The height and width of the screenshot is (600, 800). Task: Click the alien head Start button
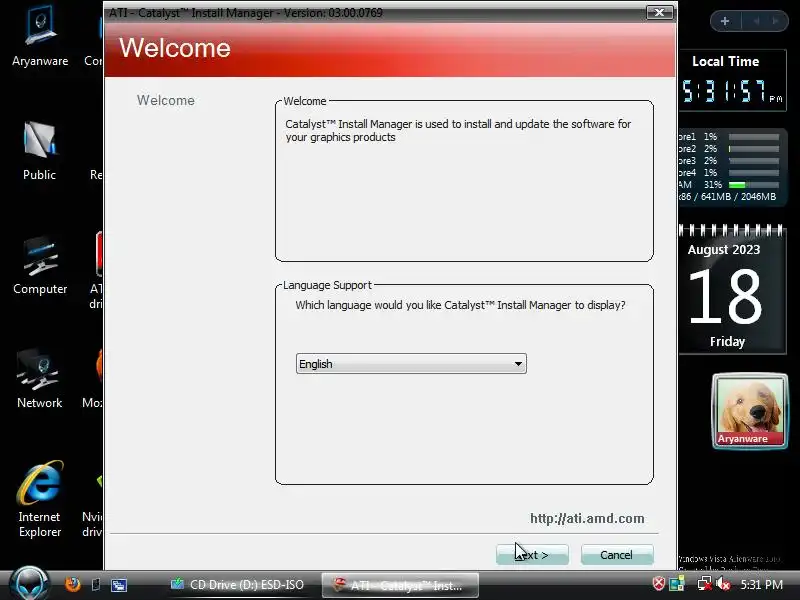pos(30,583)
